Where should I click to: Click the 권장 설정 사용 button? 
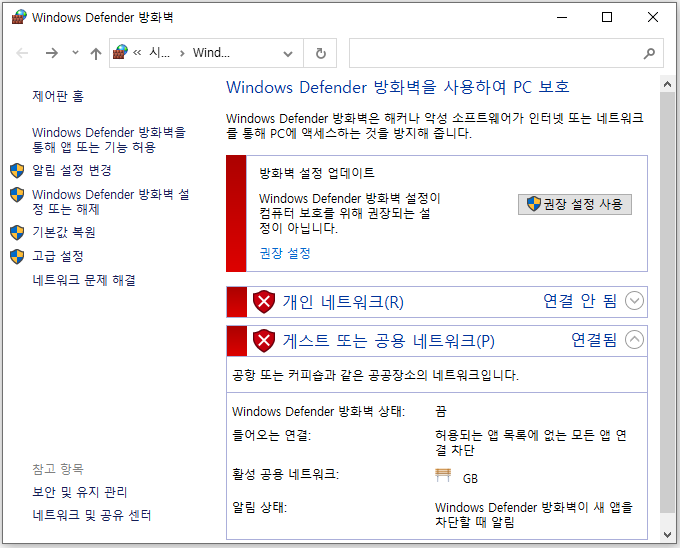point(575,204)
